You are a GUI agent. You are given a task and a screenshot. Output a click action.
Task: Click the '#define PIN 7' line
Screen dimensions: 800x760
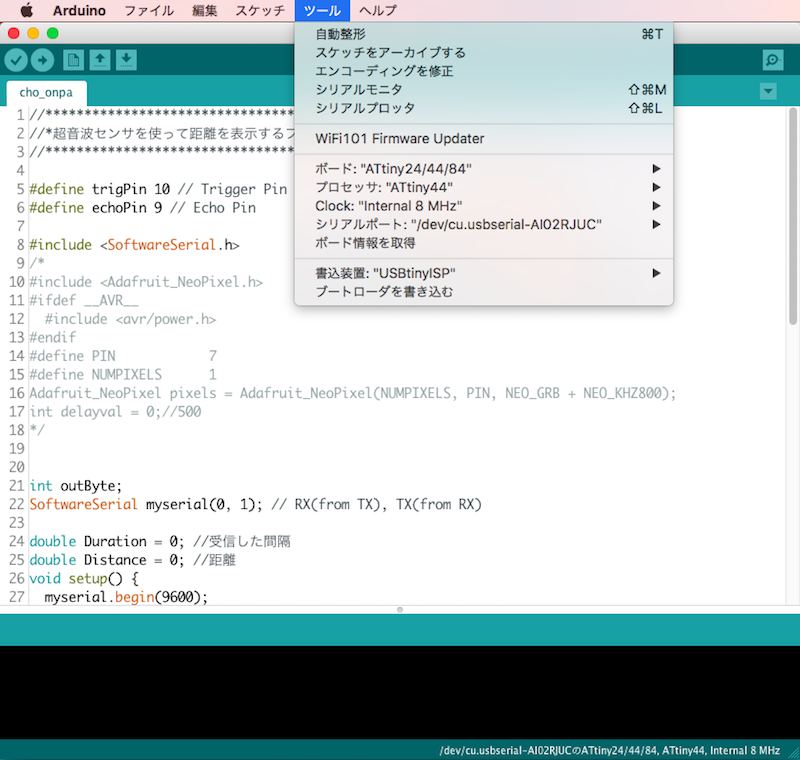(x=123, y=356)
